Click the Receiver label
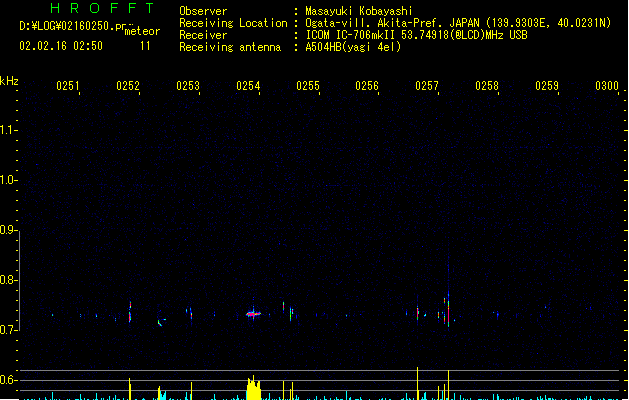The width and height of the screenshot is (629, 400). 203,35
